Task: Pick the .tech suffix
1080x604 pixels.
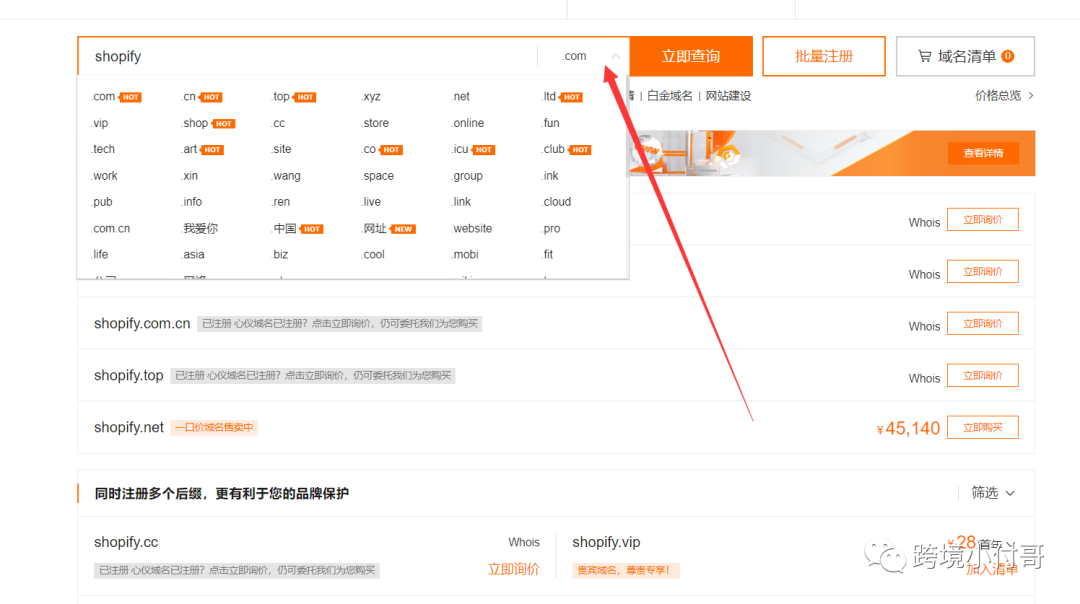Action: pyautogui.click(x=103, y=149)
